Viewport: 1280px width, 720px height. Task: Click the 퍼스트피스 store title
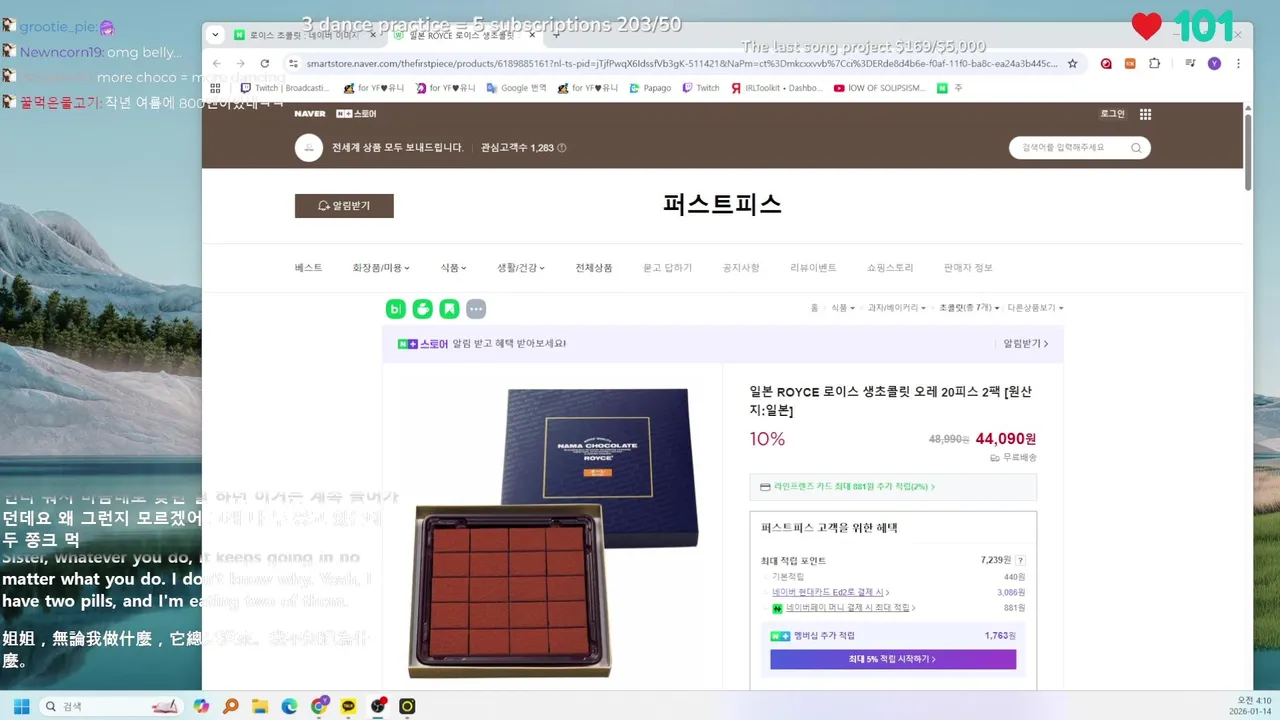(722, 205)
